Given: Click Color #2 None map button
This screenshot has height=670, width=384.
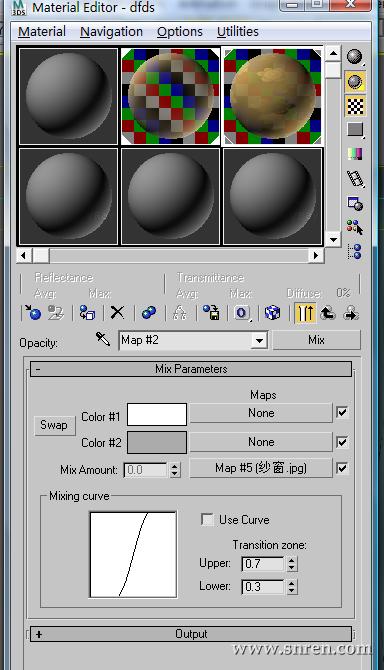Looking at the screenshot, I should click(261, 442).
